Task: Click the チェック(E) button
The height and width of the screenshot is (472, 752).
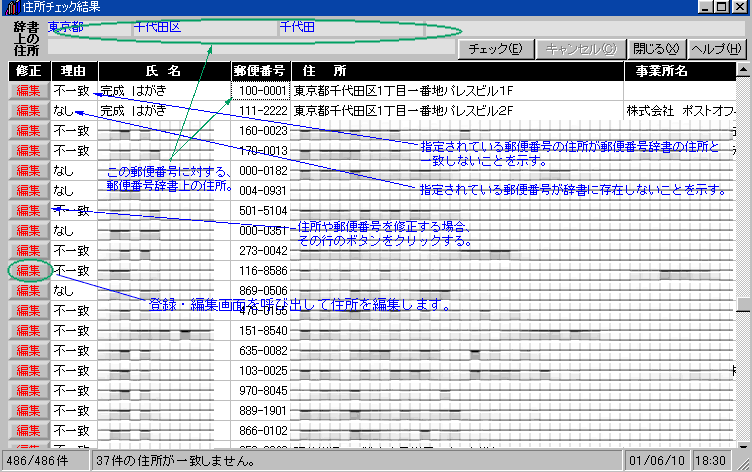Action: [x=495, y=48]
